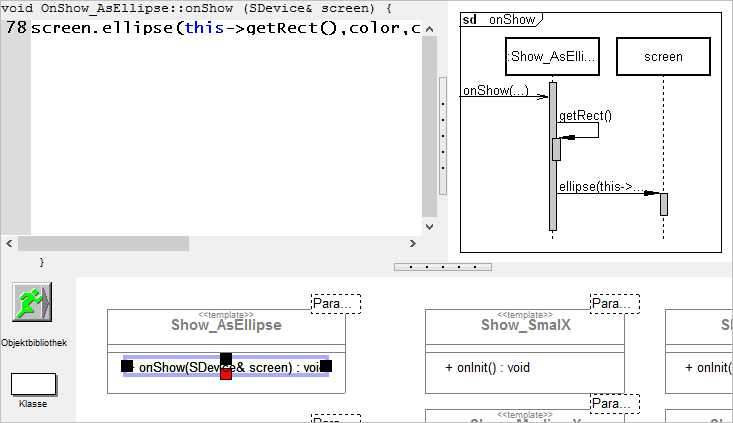Click the horizontal scrollbar's right arrow
The height and width of the screenshot is (423, 733).
[x=411, y=243]
